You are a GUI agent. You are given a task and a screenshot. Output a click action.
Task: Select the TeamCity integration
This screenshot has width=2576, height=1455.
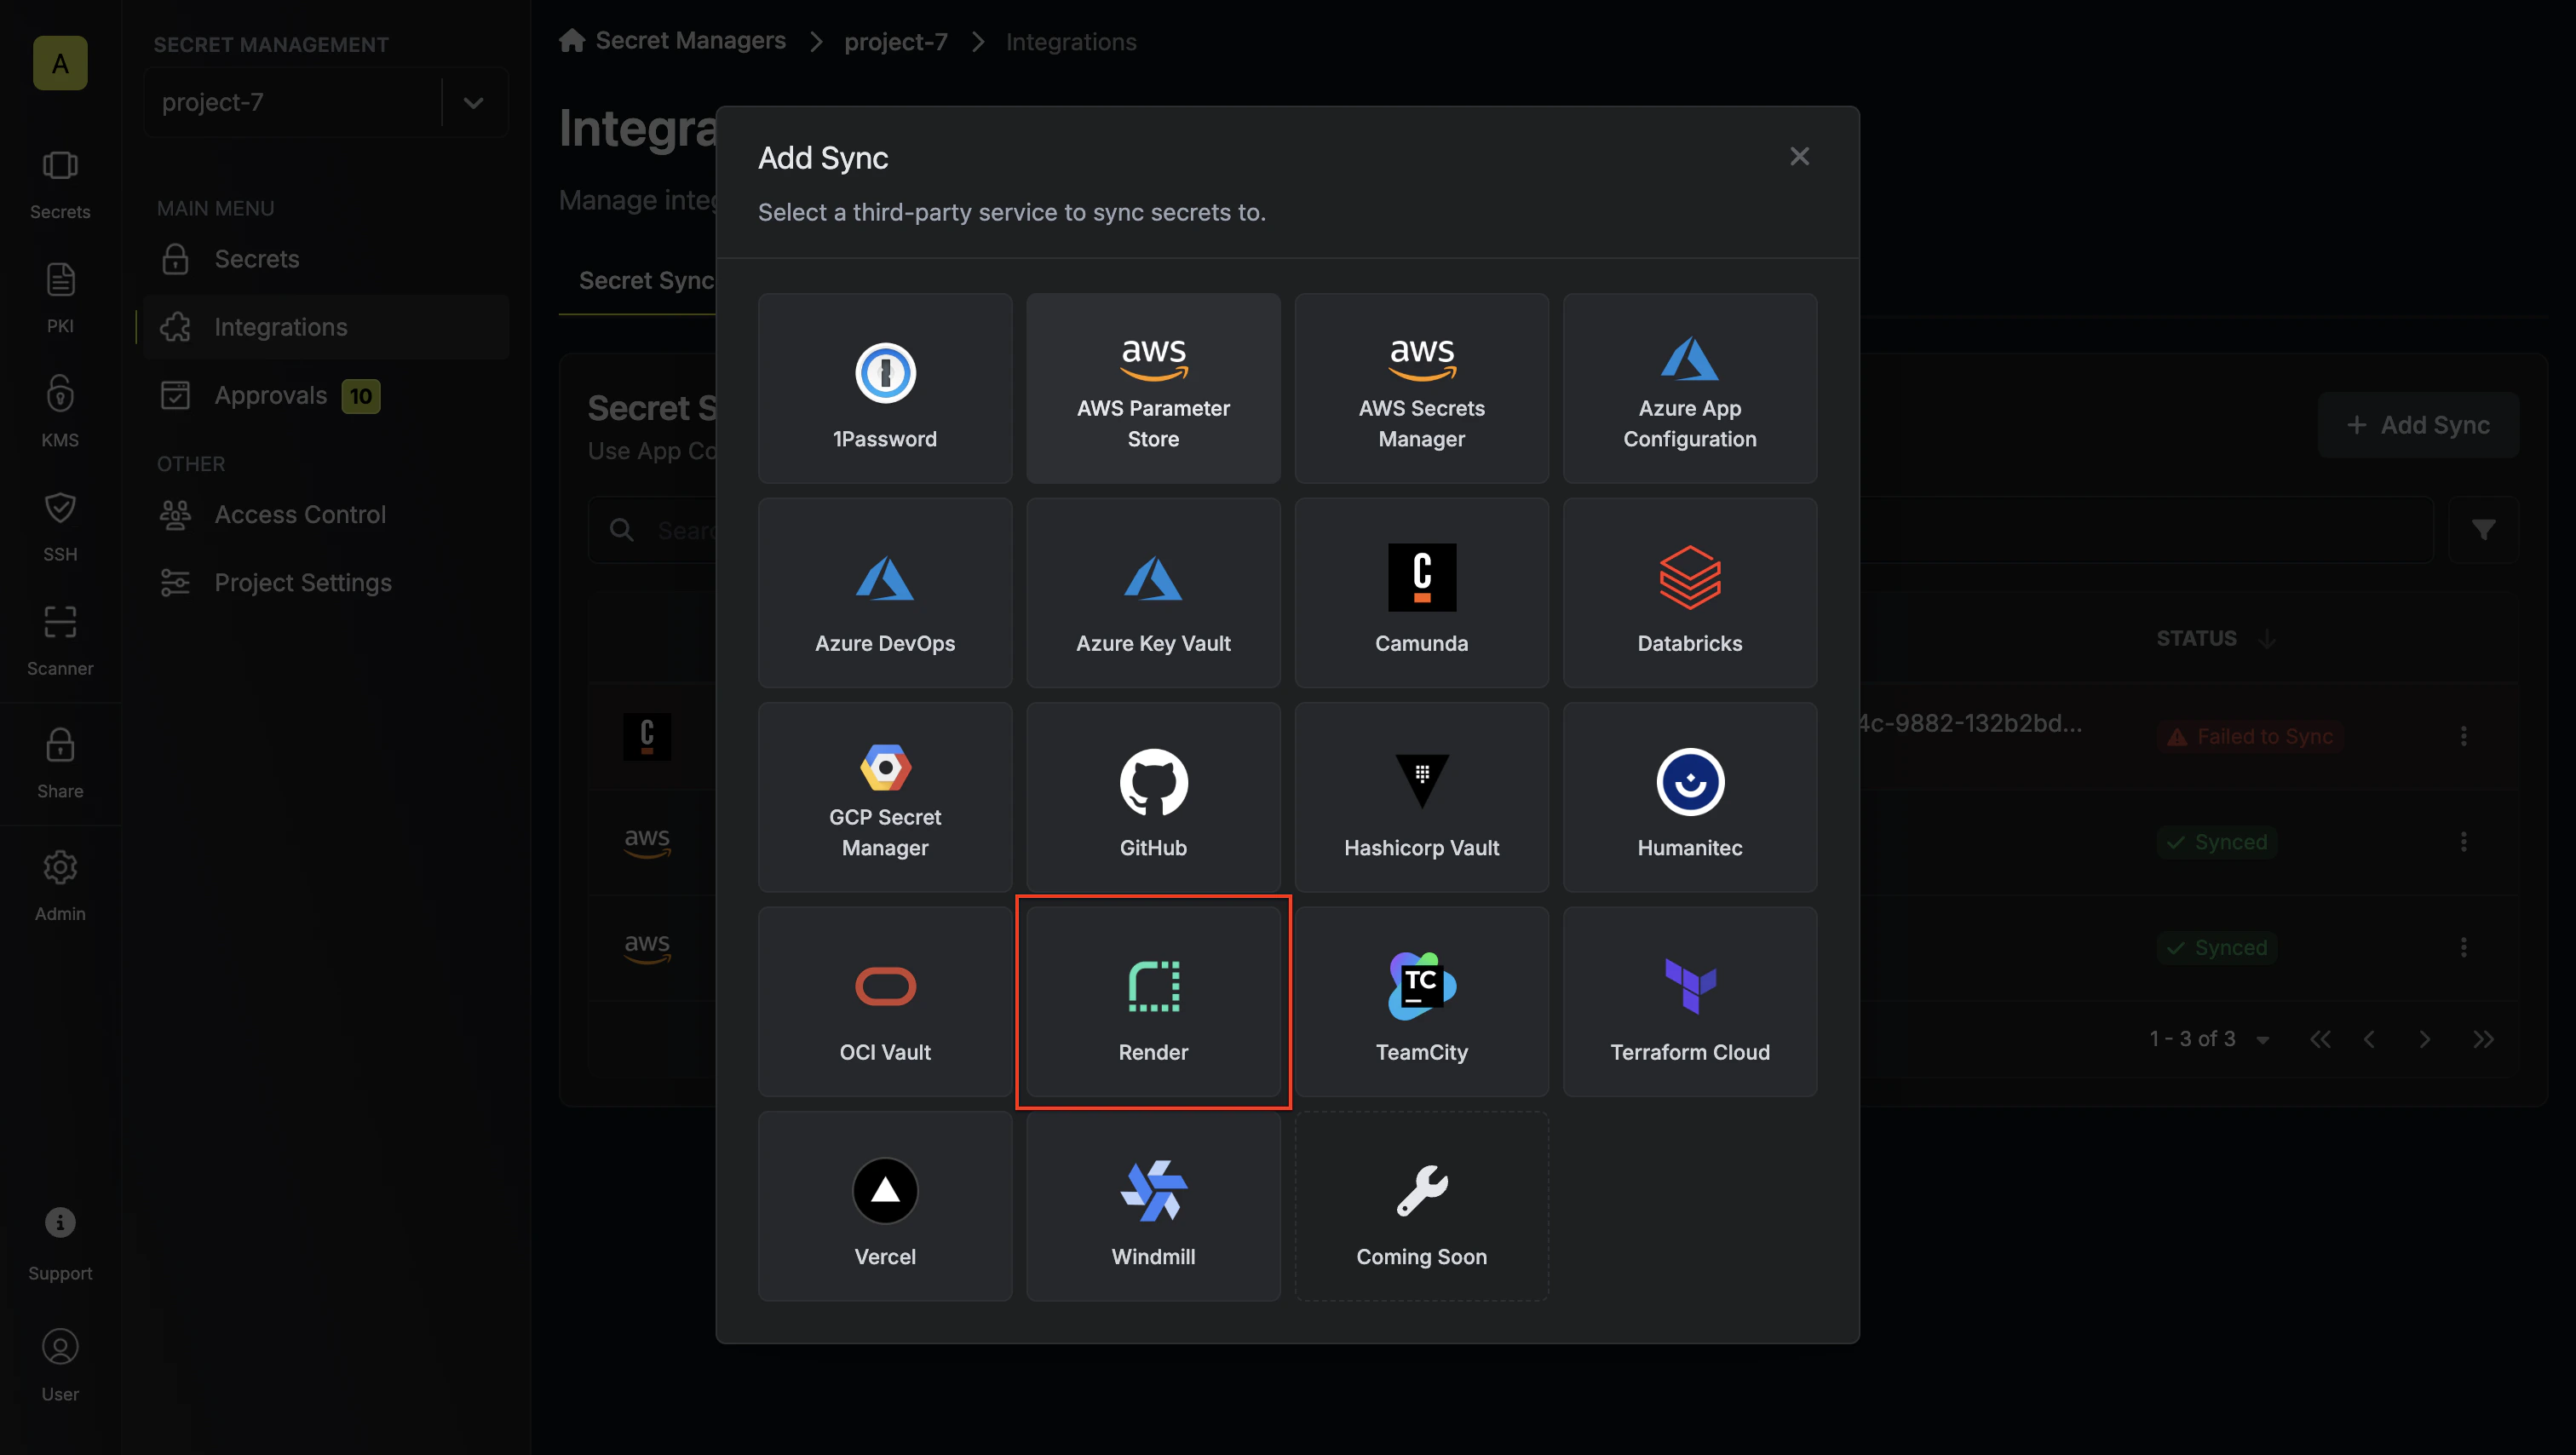pos(1421,1001)
